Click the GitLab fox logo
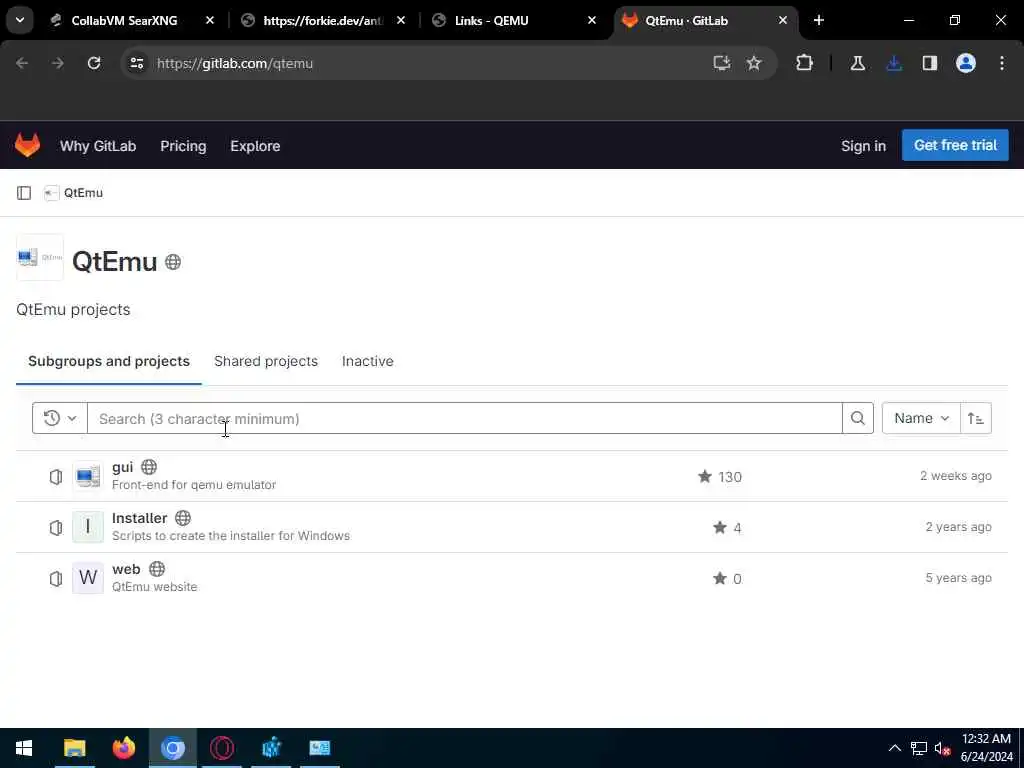1024x768 pixels. point(27,145)
